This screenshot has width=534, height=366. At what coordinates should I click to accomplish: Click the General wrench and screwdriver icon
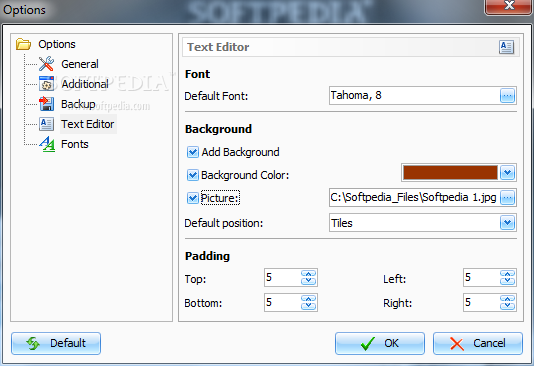tap(46, 64)
